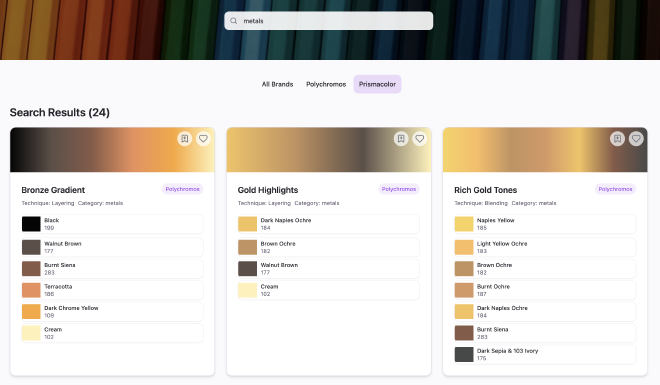Open the Gold Highlights gradient banner
This screenshot has width=660, height=385.
tap(329, 150)
